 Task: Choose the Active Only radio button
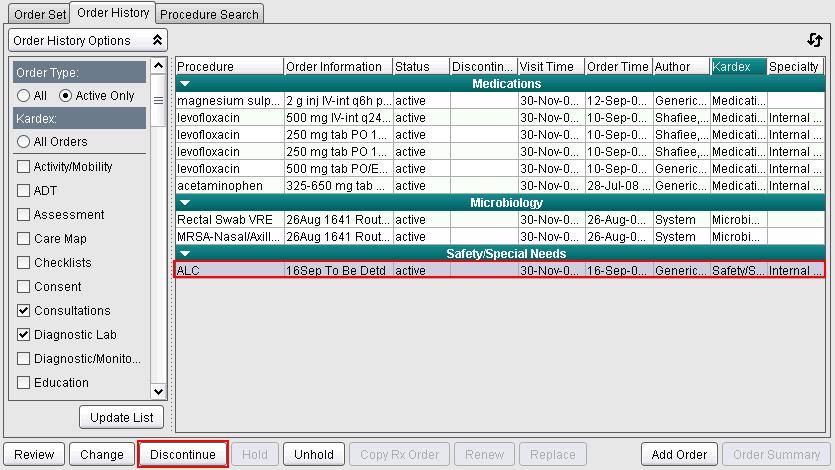65,96
